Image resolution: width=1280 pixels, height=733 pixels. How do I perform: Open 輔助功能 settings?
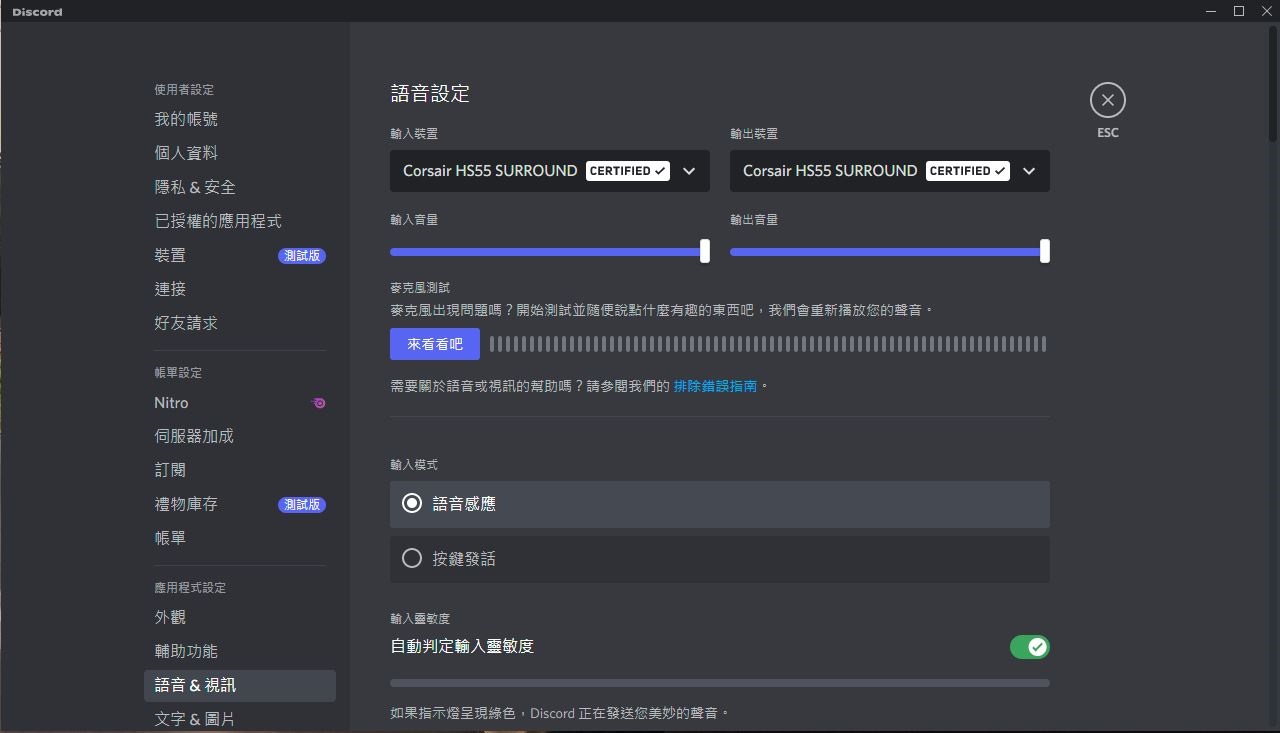(240, 651)
